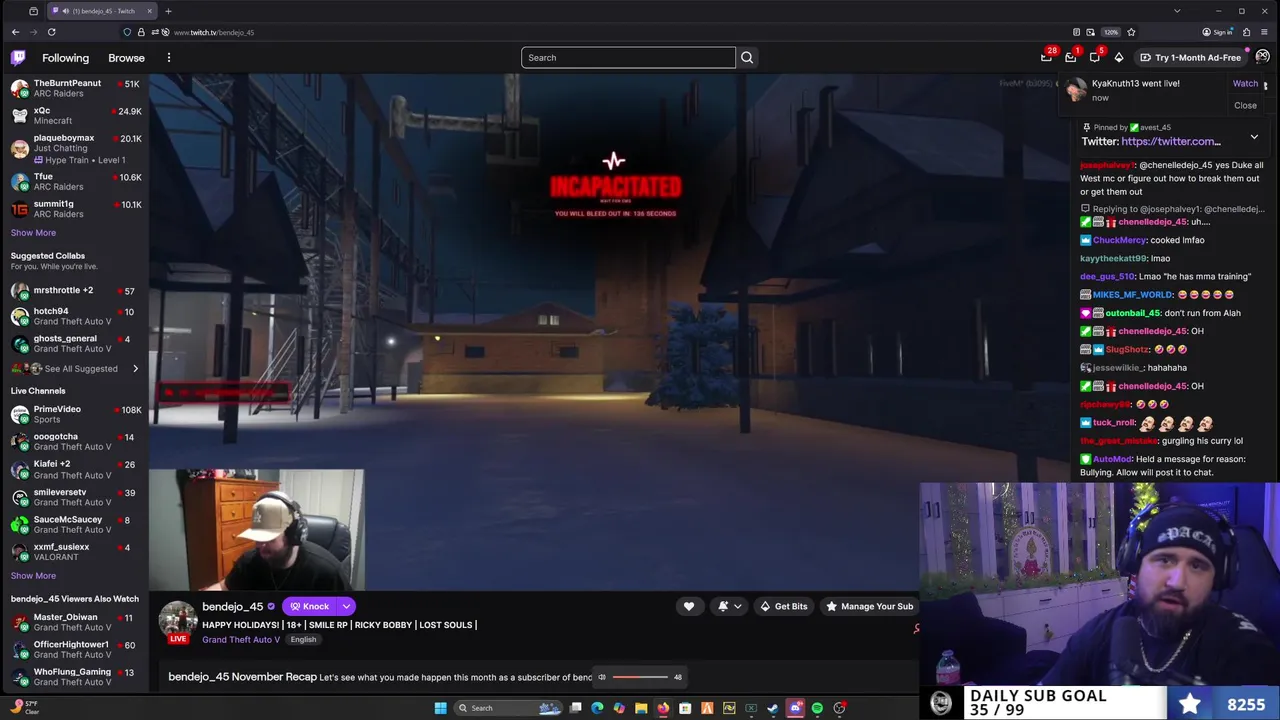Click Show More under Live Channels
The image size is (1280, 720).
click(33, 576)
